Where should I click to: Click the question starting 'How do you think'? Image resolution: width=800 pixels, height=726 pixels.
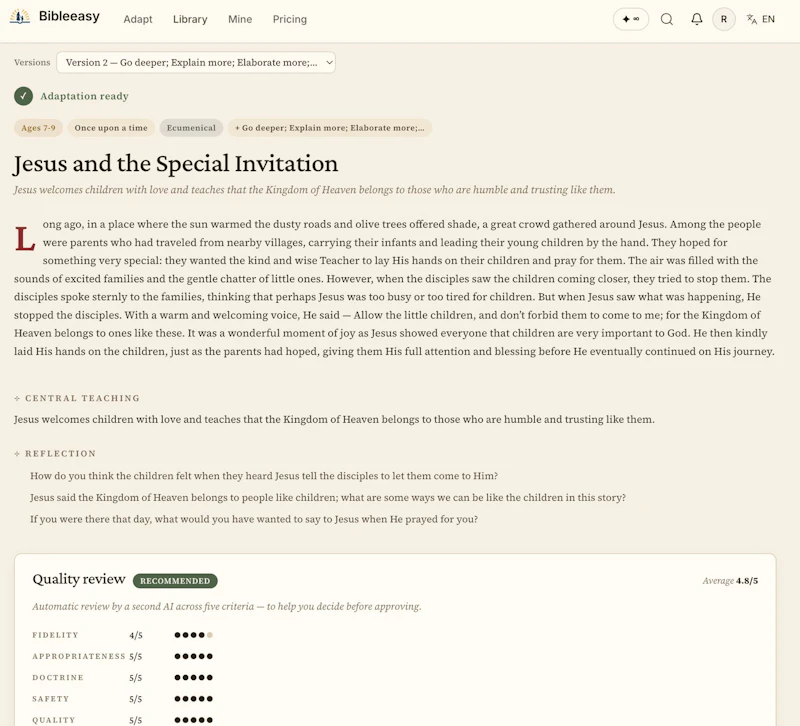tap(264, 476)
